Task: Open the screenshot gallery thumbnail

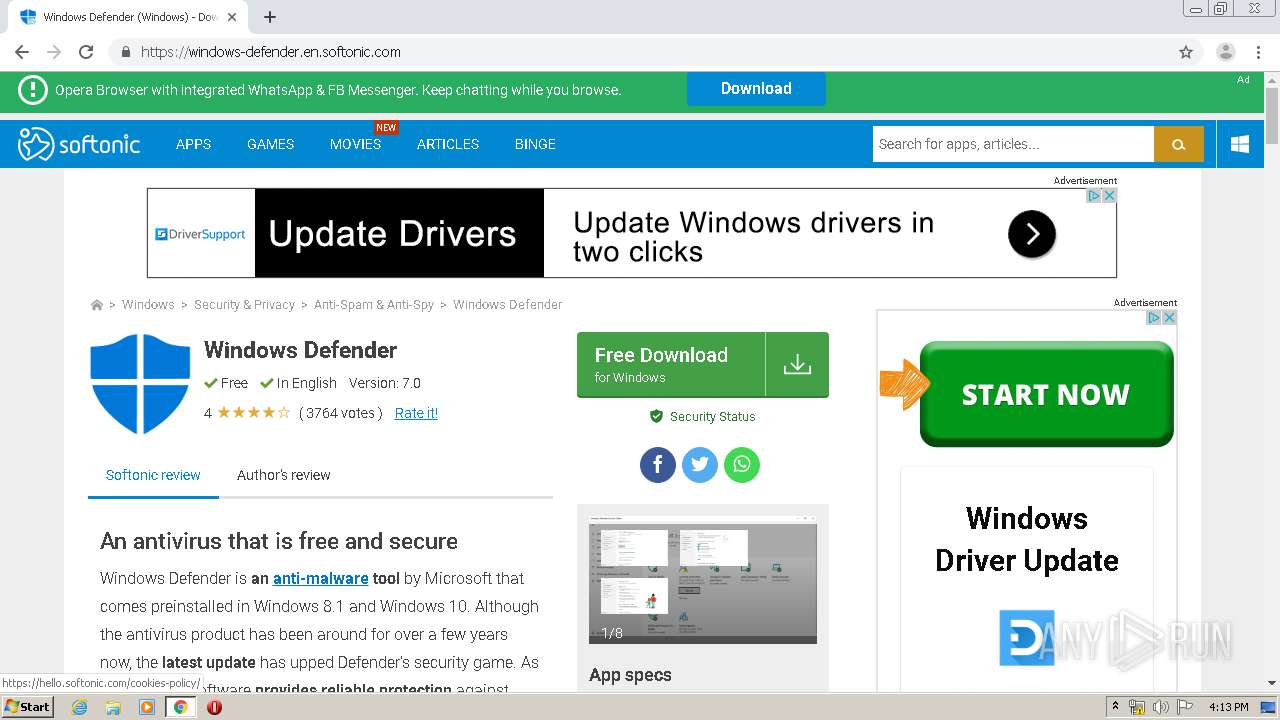Action: coord(703,580)
